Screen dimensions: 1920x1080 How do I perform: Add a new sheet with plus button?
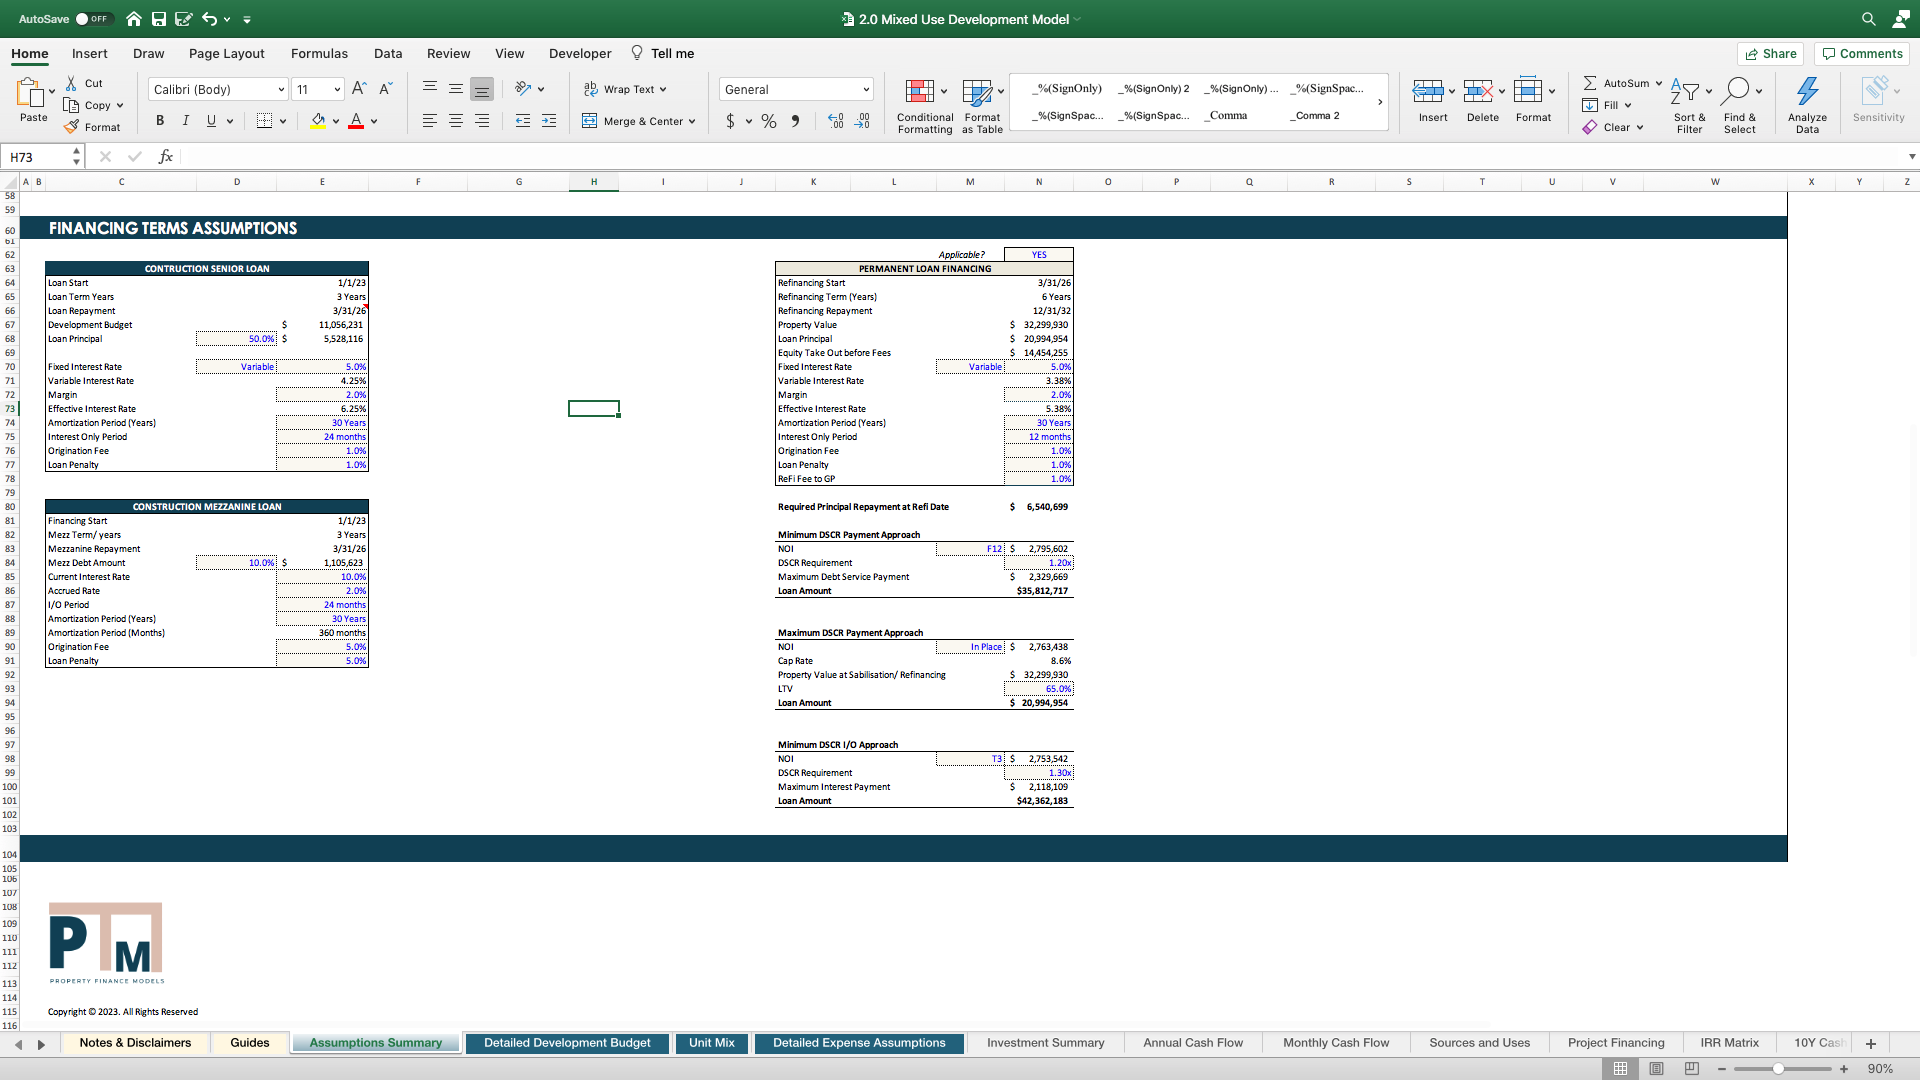(x=1871, y=1043)
